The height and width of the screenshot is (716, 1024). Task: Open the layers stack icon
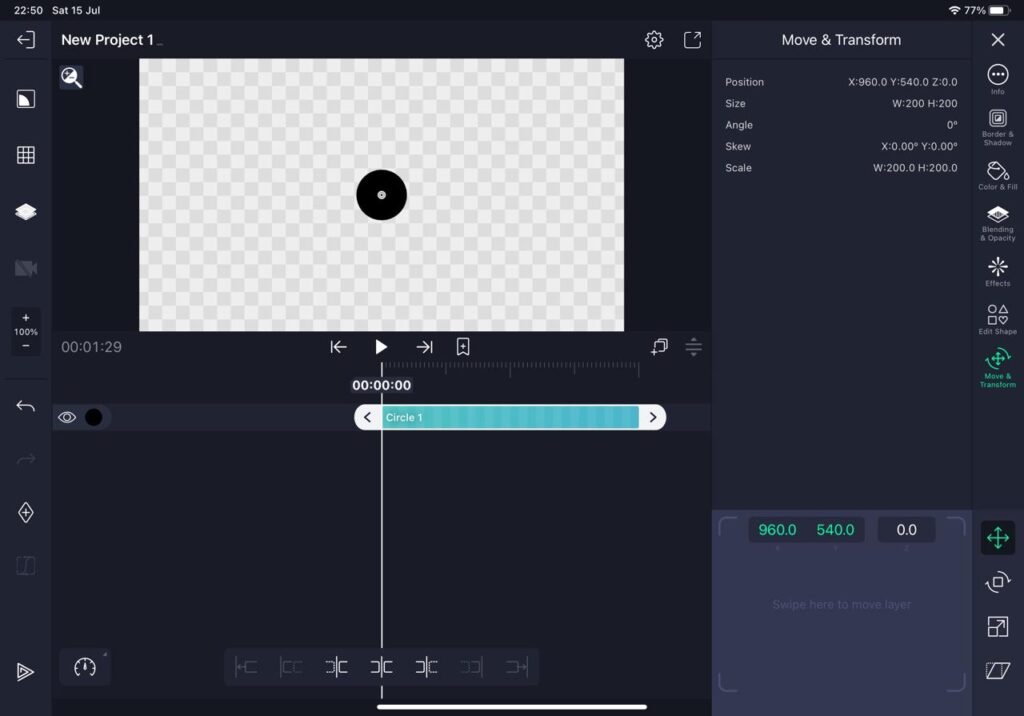click(25, 212)
